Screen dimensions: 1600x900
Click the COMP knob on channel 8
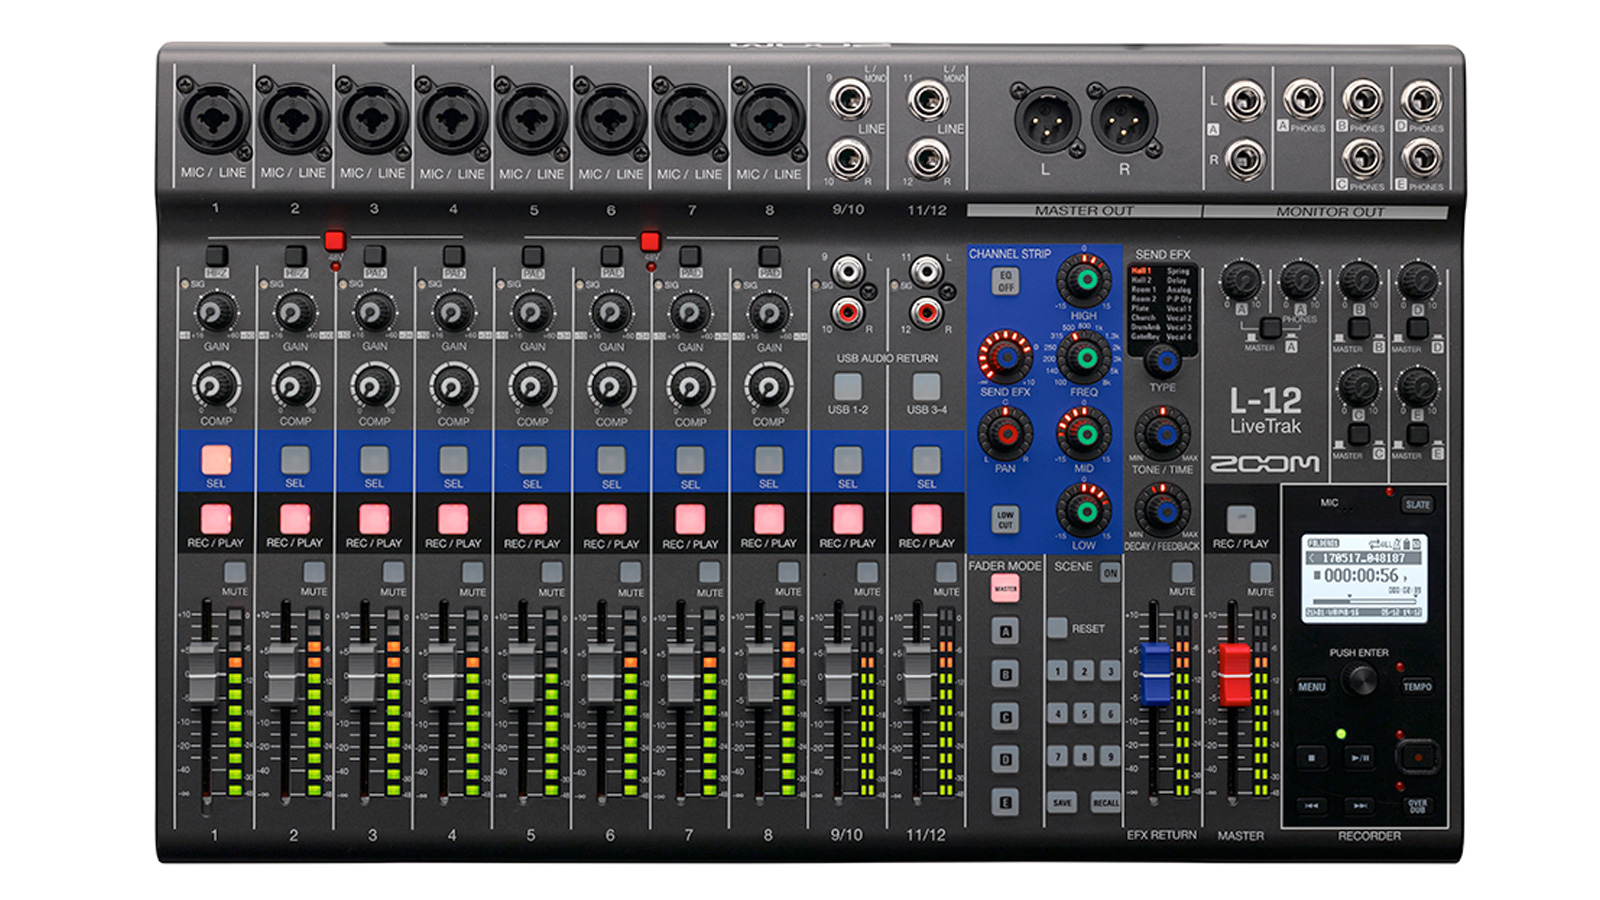pos(769,386)
